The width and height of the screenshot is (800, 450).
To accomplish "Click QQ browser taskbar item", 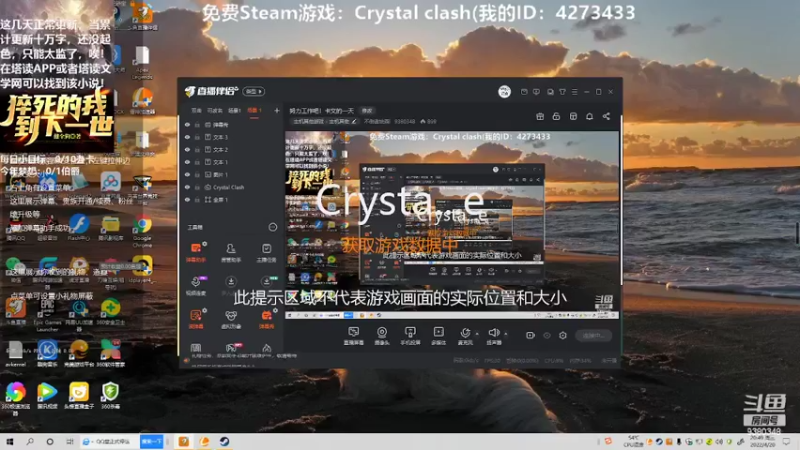I will coord(109,441).
